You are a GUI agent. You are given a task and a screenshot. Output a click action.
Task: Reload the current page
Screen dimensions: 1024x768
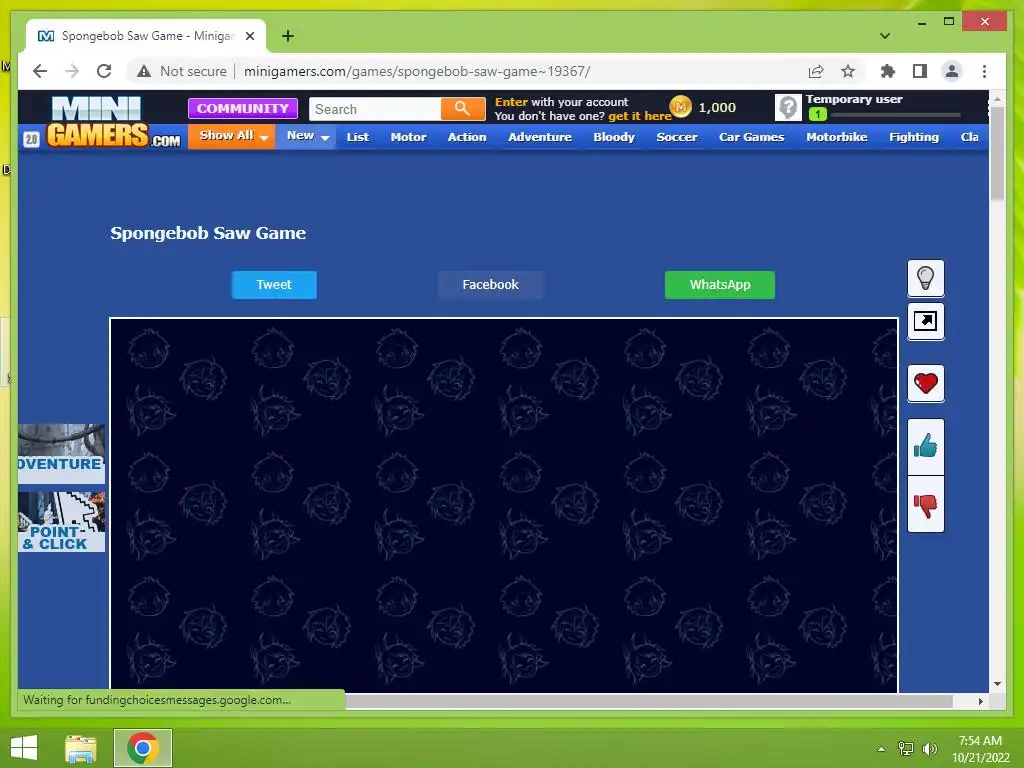tap(104, 71)
